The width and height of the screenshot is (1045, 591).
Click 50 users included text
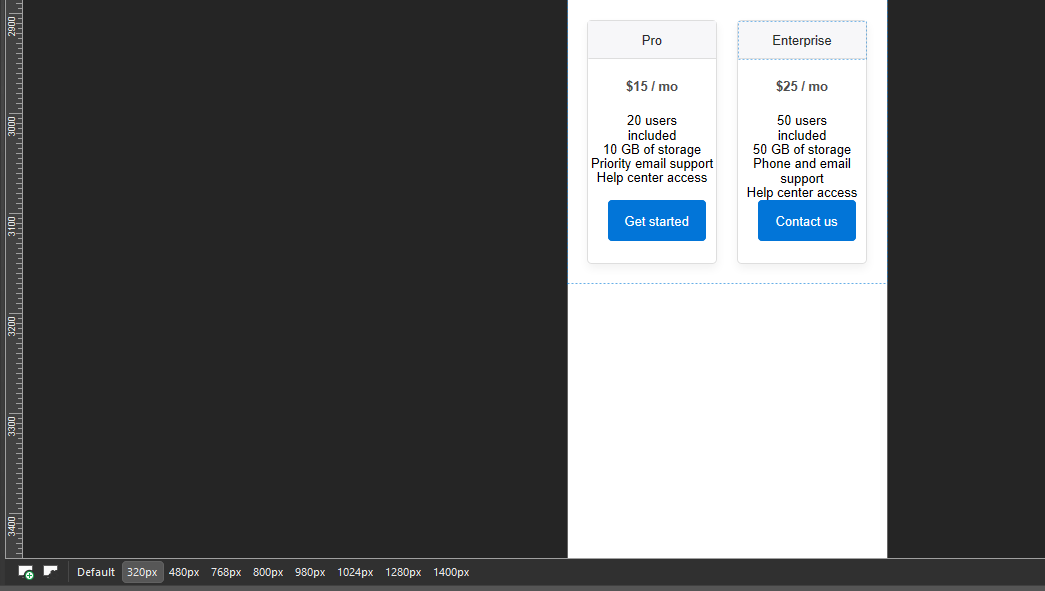pos(802,128)
